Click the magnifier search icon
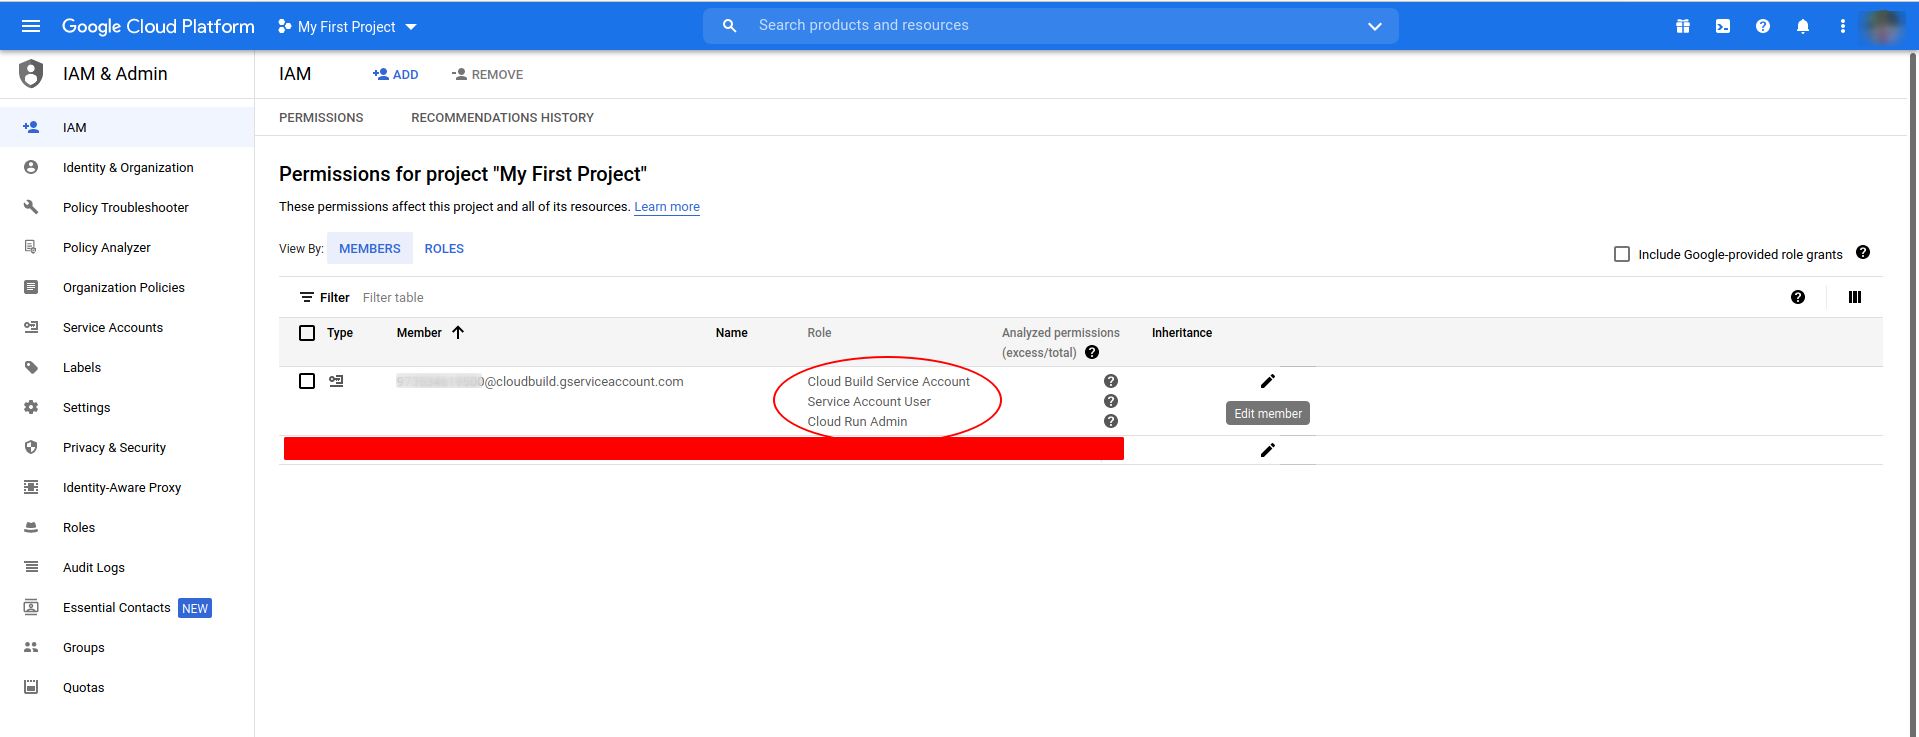Viewport: 1919px width, 737px height. pyautogui.click(x=730, y=26)
